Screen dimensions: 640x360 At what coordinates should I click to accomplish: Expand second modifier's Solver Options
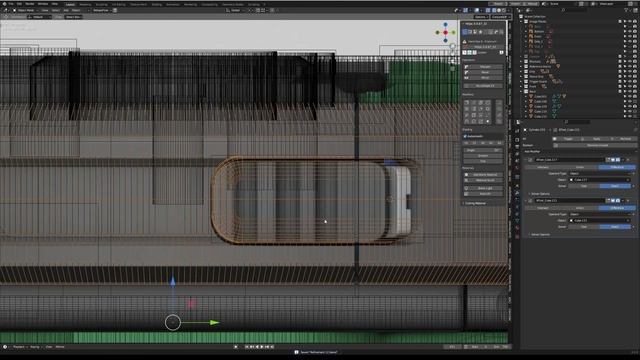(540, 235)
